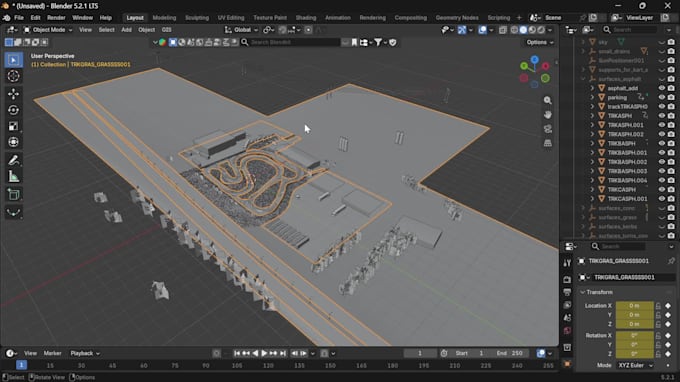This screenshot has width=680, height=382.
Task: Open the viewport Options dropdown
Action: point(539,42)
